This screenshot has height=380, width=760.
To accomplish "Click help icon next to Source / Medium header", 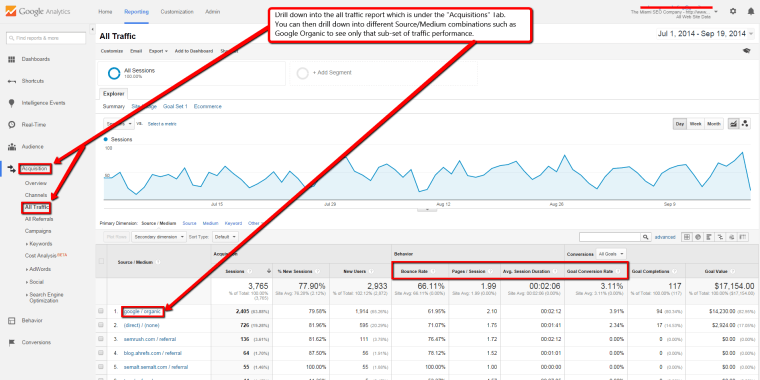I will click(158, 262).
